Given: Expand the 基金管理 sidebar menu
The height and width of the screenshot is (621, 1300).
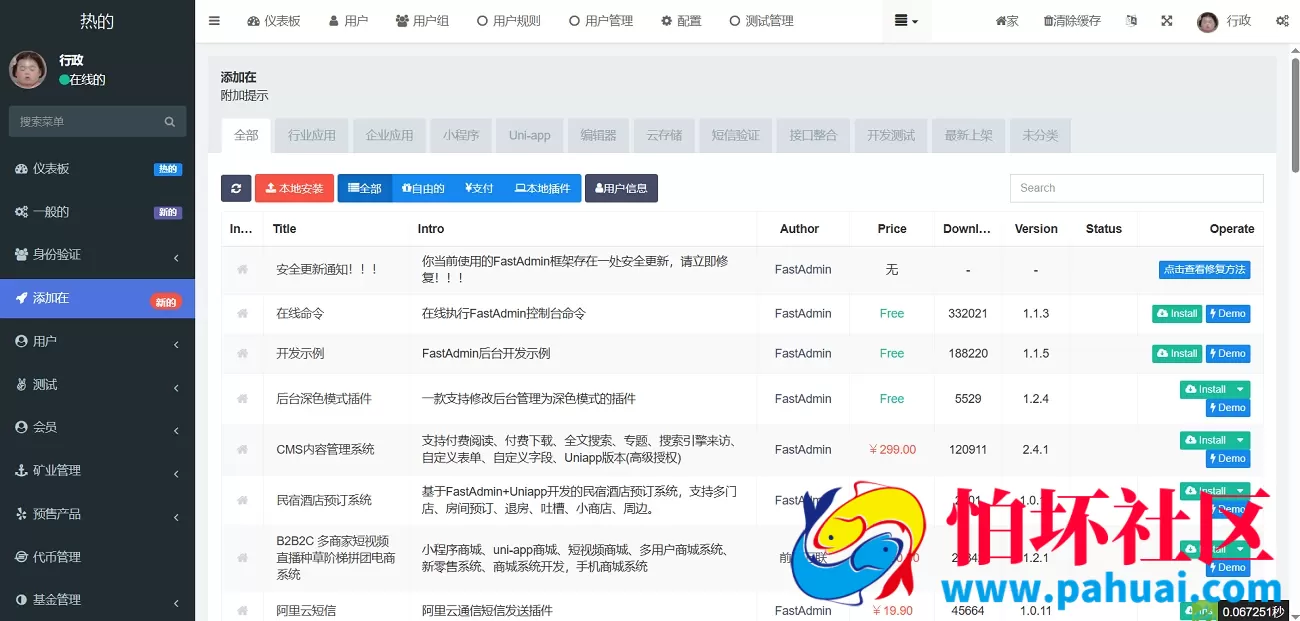Looking at the screenshot, I should [97, 599].
